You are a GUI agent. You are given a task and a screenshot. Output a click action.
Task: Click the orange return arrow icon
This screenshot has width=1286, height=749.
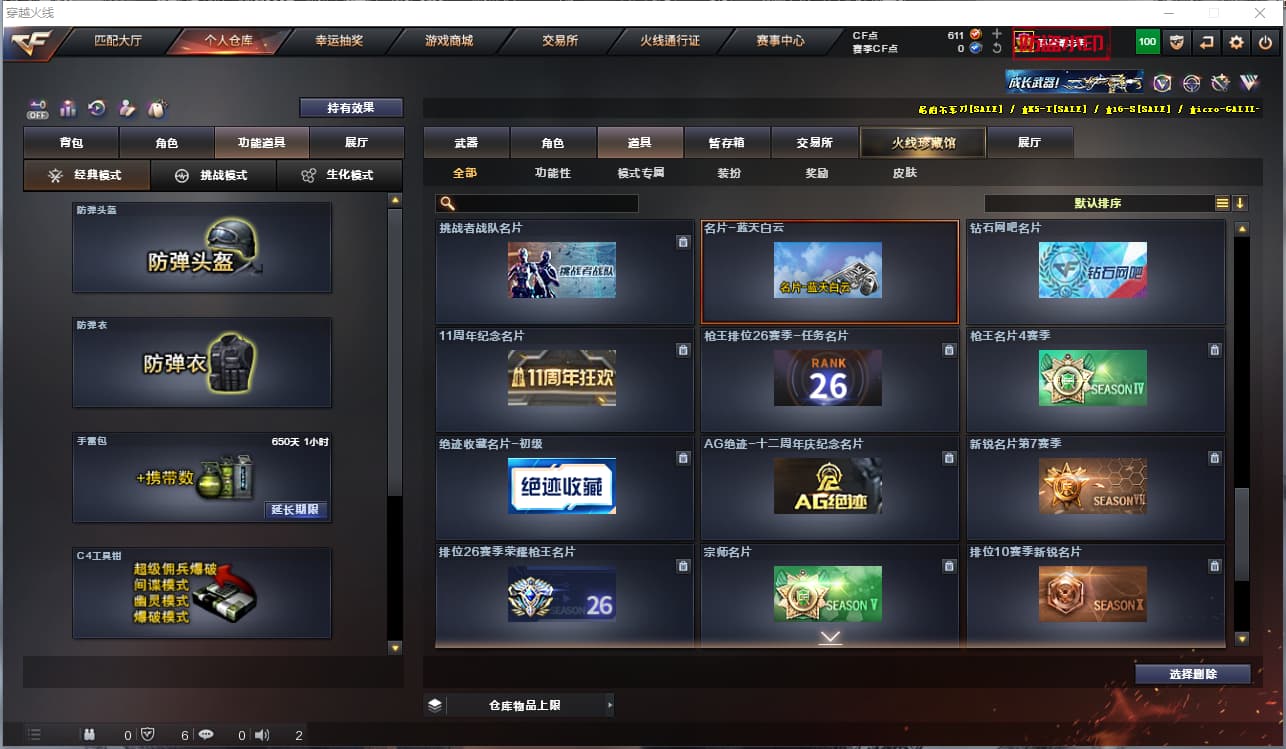(1207, 42)
